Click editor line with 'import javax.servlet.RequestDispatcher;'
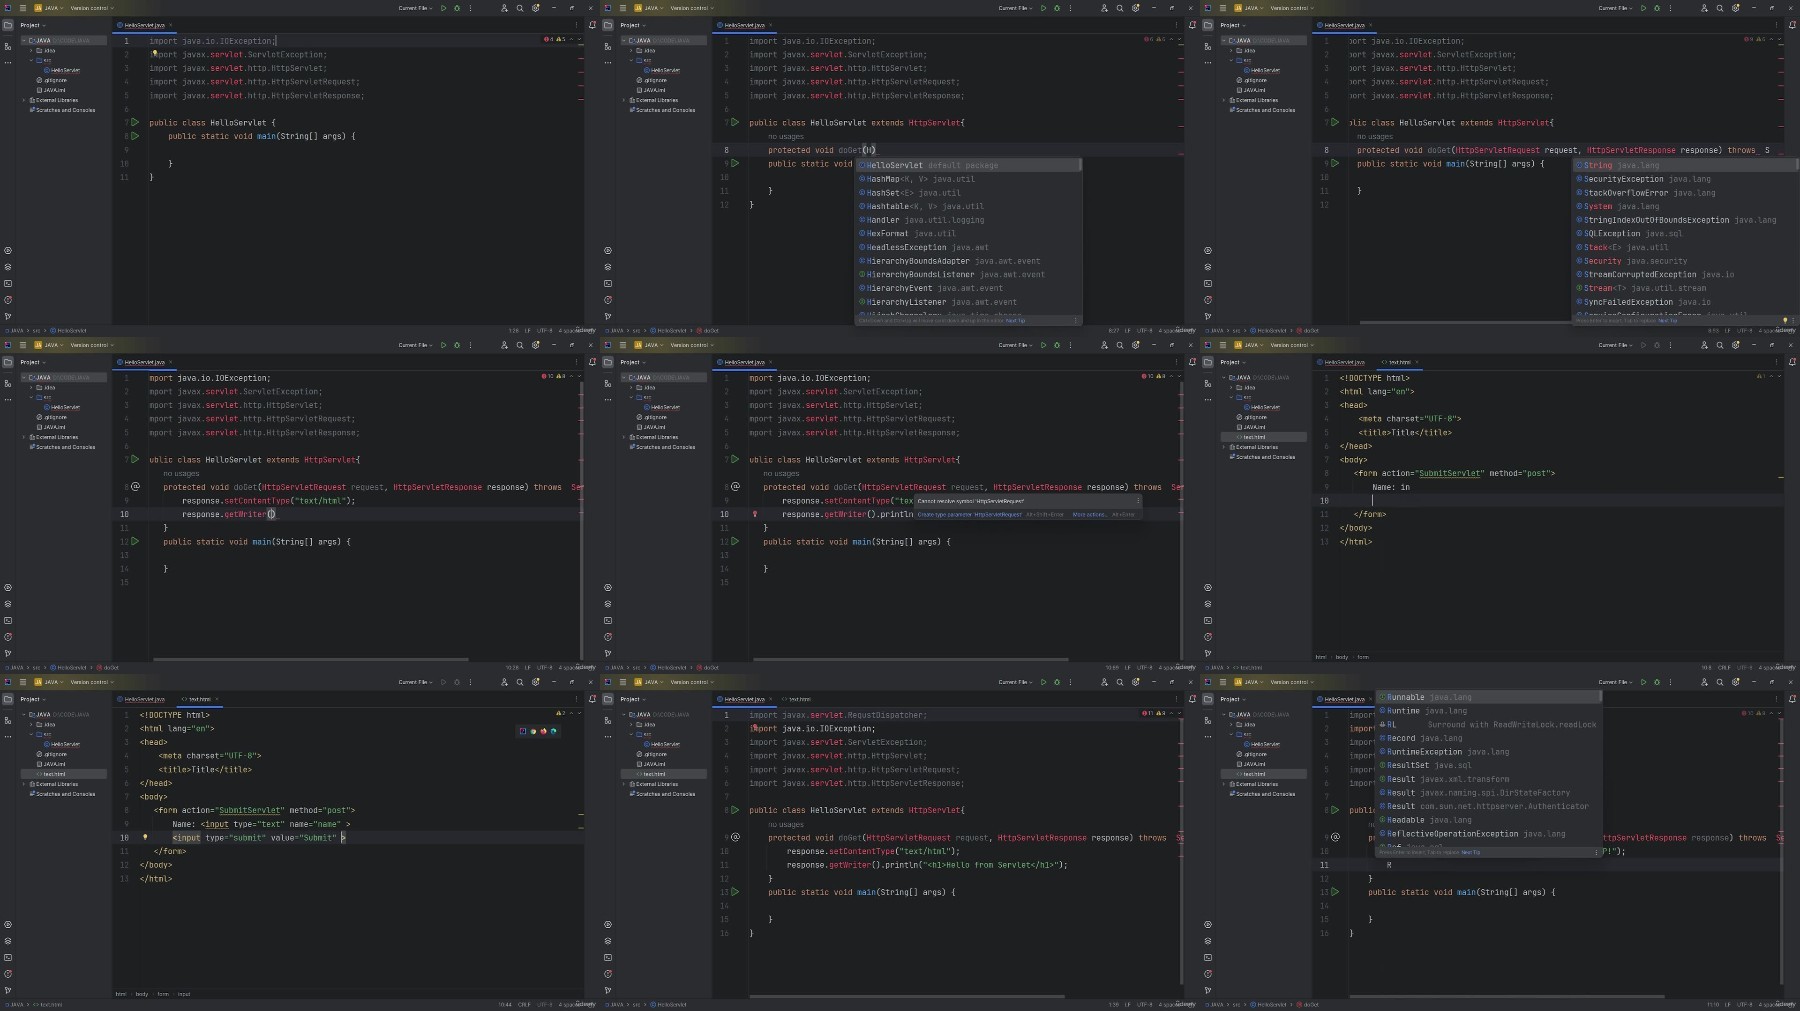 pyautogui.click(x=945, y=715)
